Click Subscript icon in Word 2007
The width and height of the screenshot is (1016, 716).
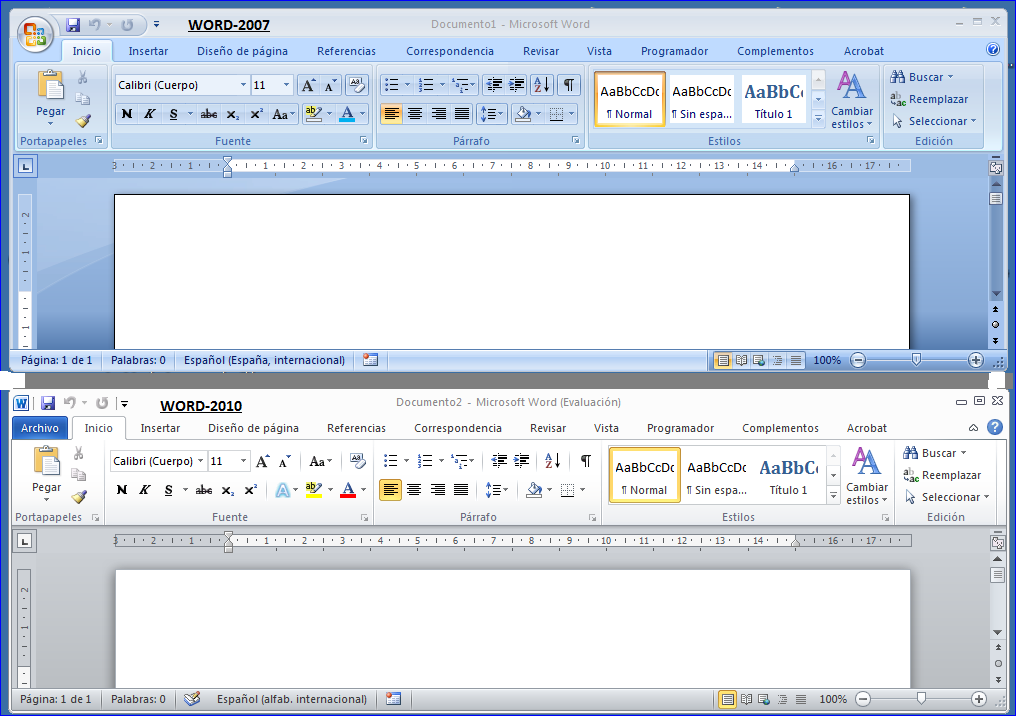[x=233, y=115]
